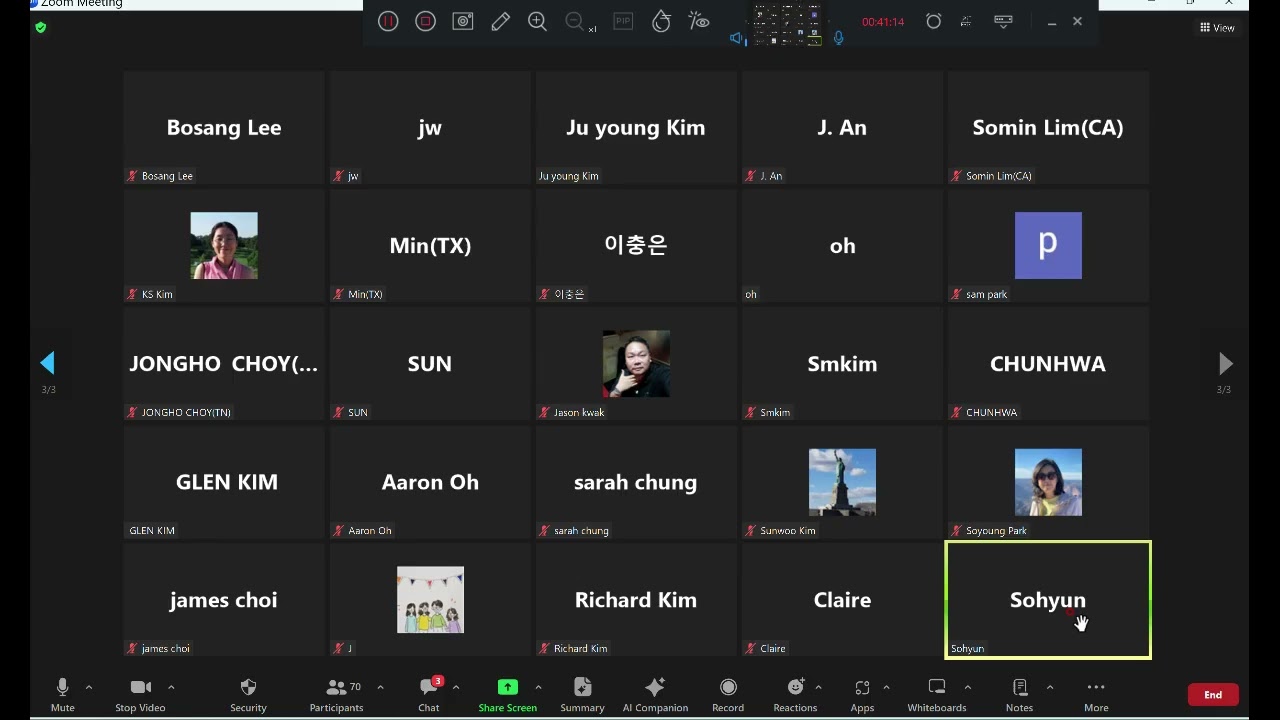The image size is (1280, 720).
Task: Select sam park's purple avatar
Action: 1048,245
